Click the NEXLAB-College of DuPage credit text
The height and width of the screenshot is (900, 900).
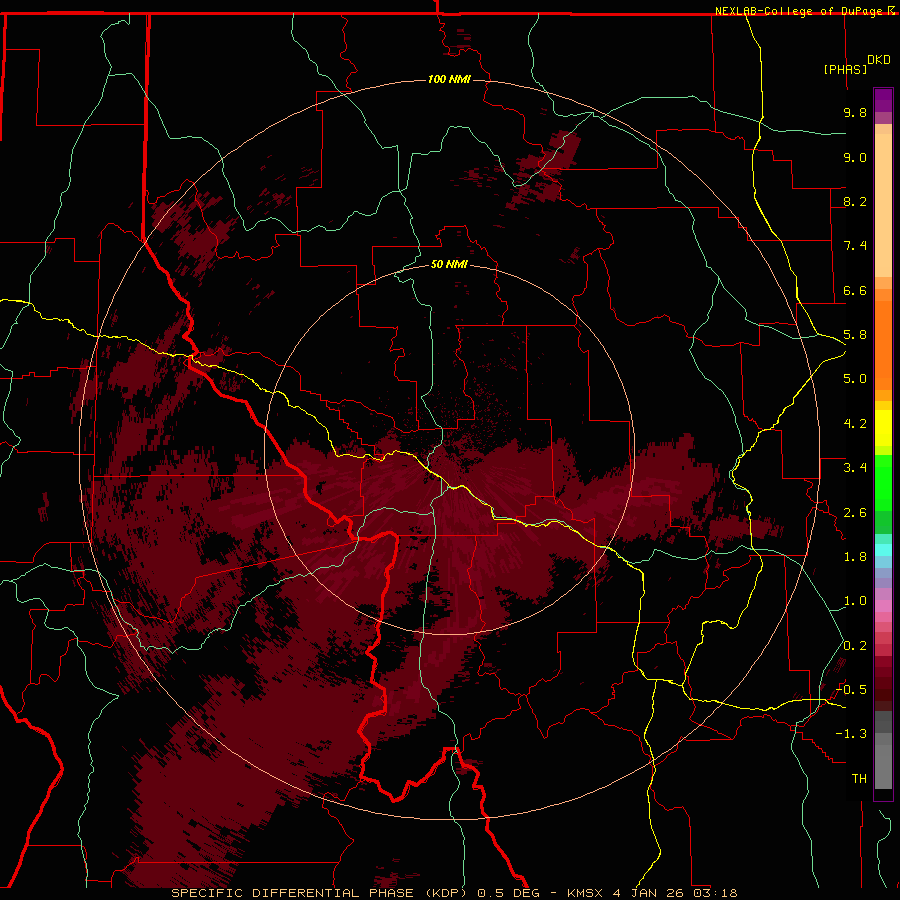tap(800, 11)
